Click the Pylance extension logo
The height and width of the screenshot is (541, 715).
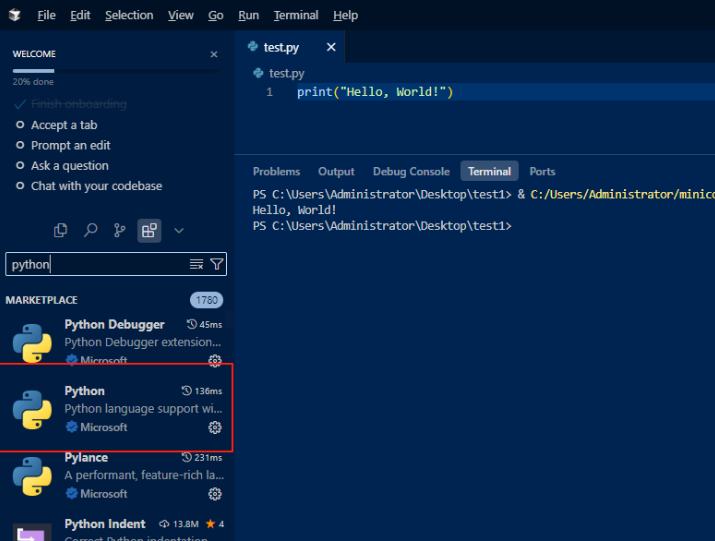point(32,476)
